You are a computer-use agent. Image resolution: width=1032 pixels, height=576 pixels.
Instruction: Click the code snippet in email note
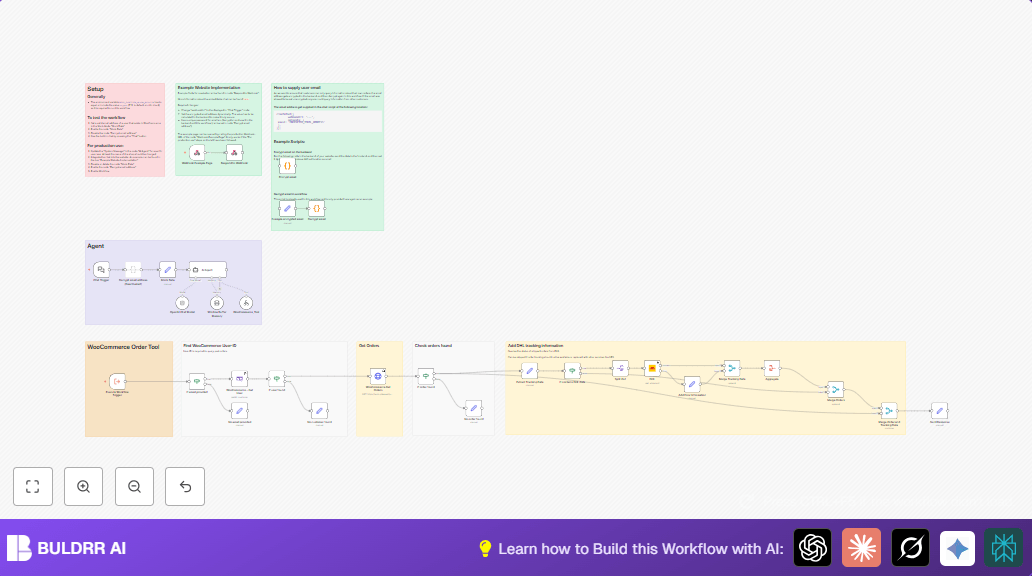[327, 121]
